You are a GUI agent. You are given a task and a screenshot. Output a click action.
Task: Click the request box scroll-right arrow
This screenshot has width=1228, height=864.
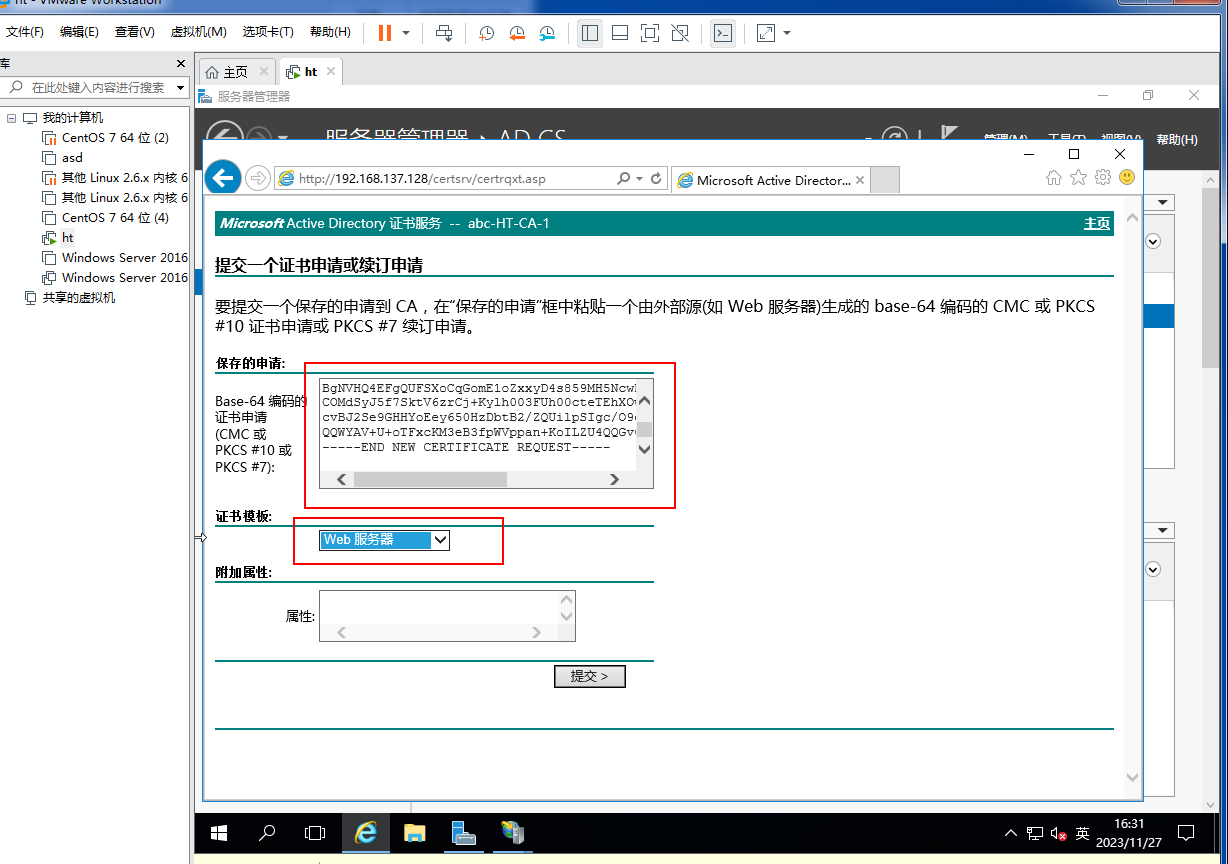point(614,479)
